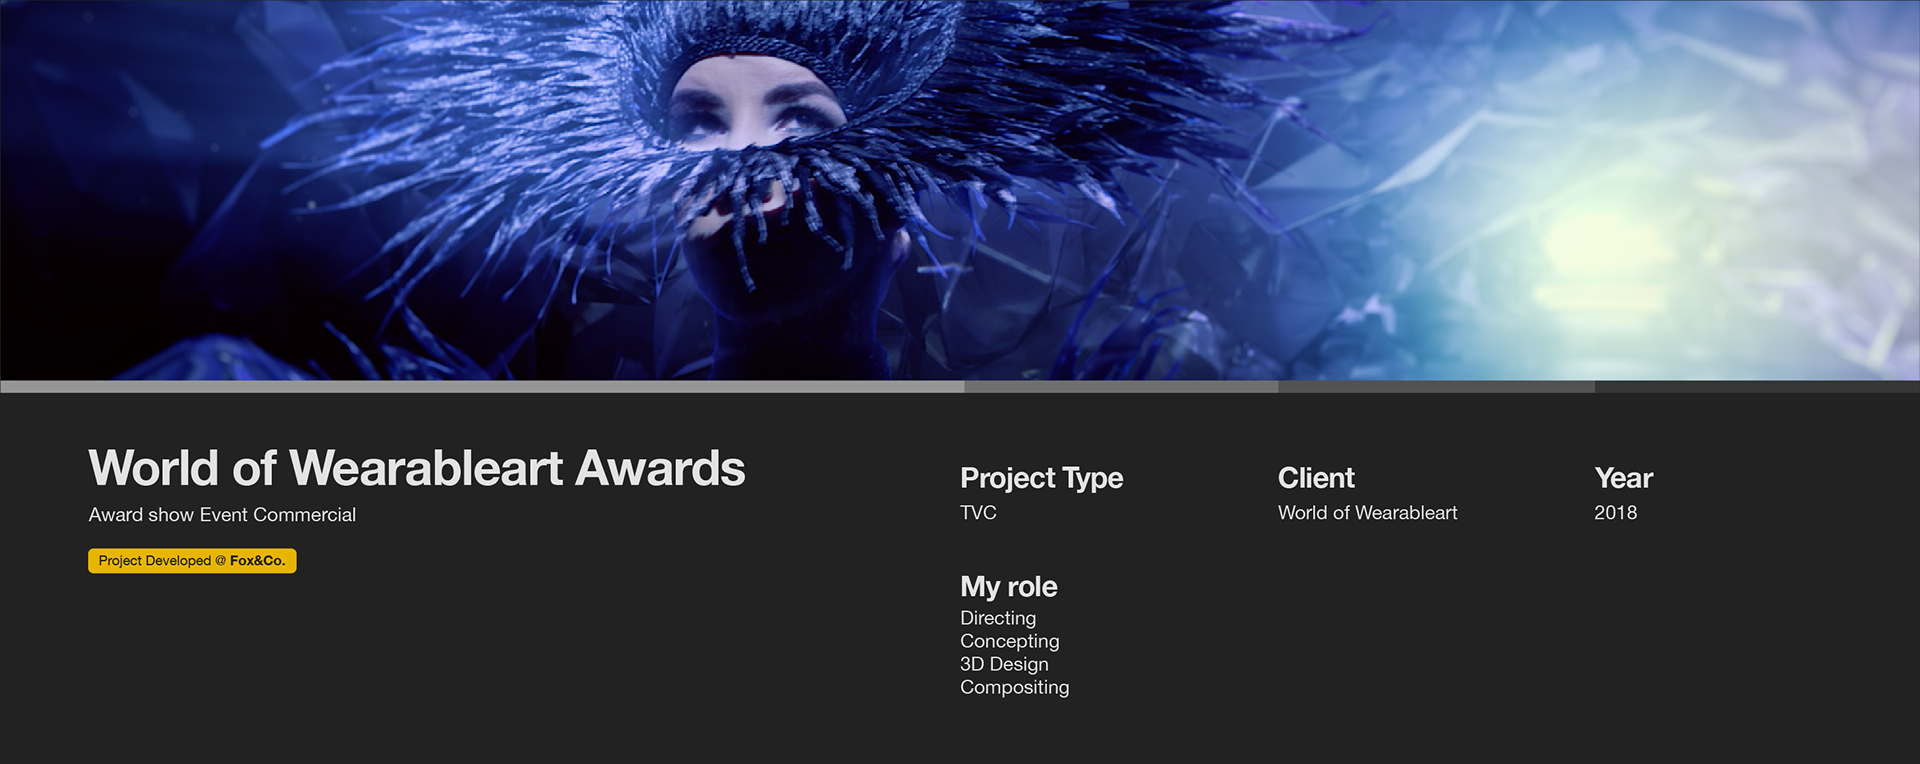Click the My role heading
The image size is (1920, 764).
point(1008,587)
